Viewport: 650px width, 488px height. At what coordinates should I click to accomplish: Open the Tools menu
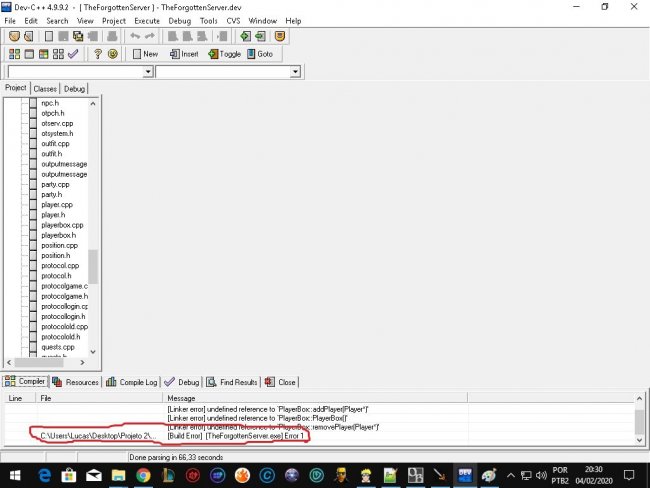tap(209, 21)
